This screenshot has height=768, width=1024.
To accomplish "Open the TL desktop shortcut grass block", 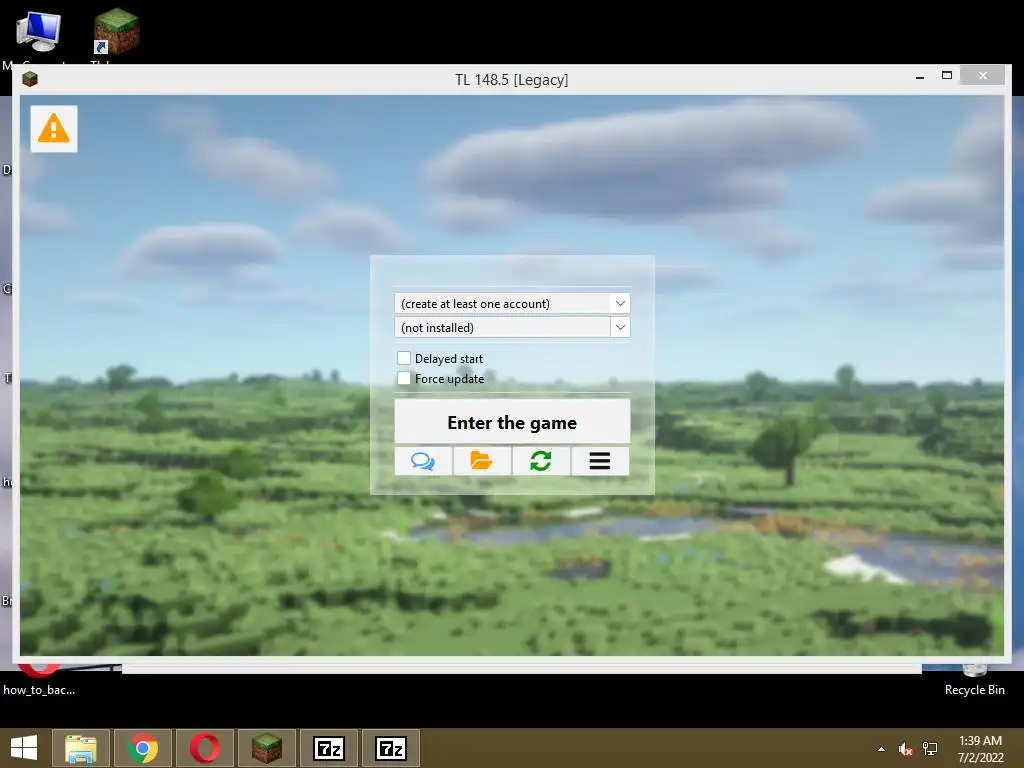I will [116, 31].
